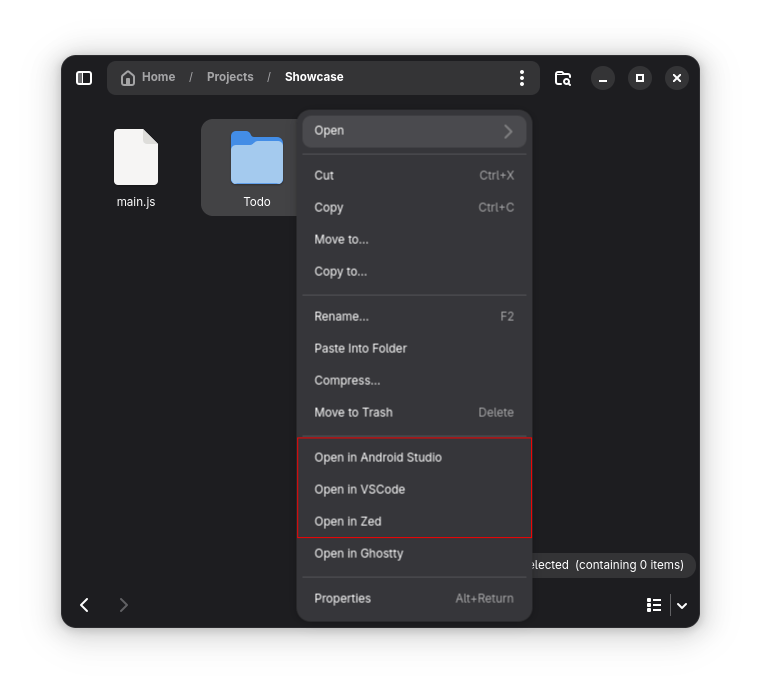The image size is (761, 695).
Task: Select the Todo folder icon
Action: 257,158
